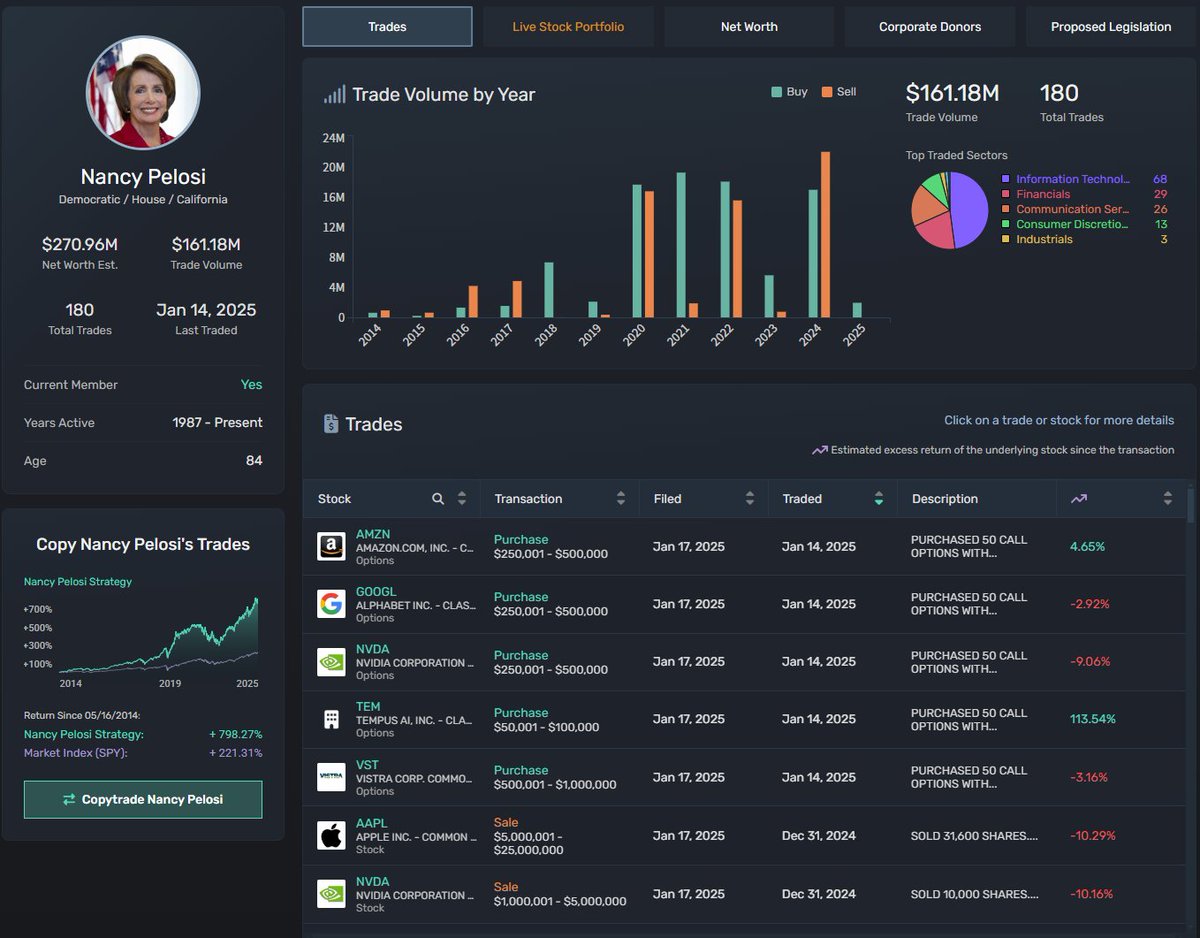Open the Proposed Legislation tab
1200x938 pixels.
(x=1111, y=27)
